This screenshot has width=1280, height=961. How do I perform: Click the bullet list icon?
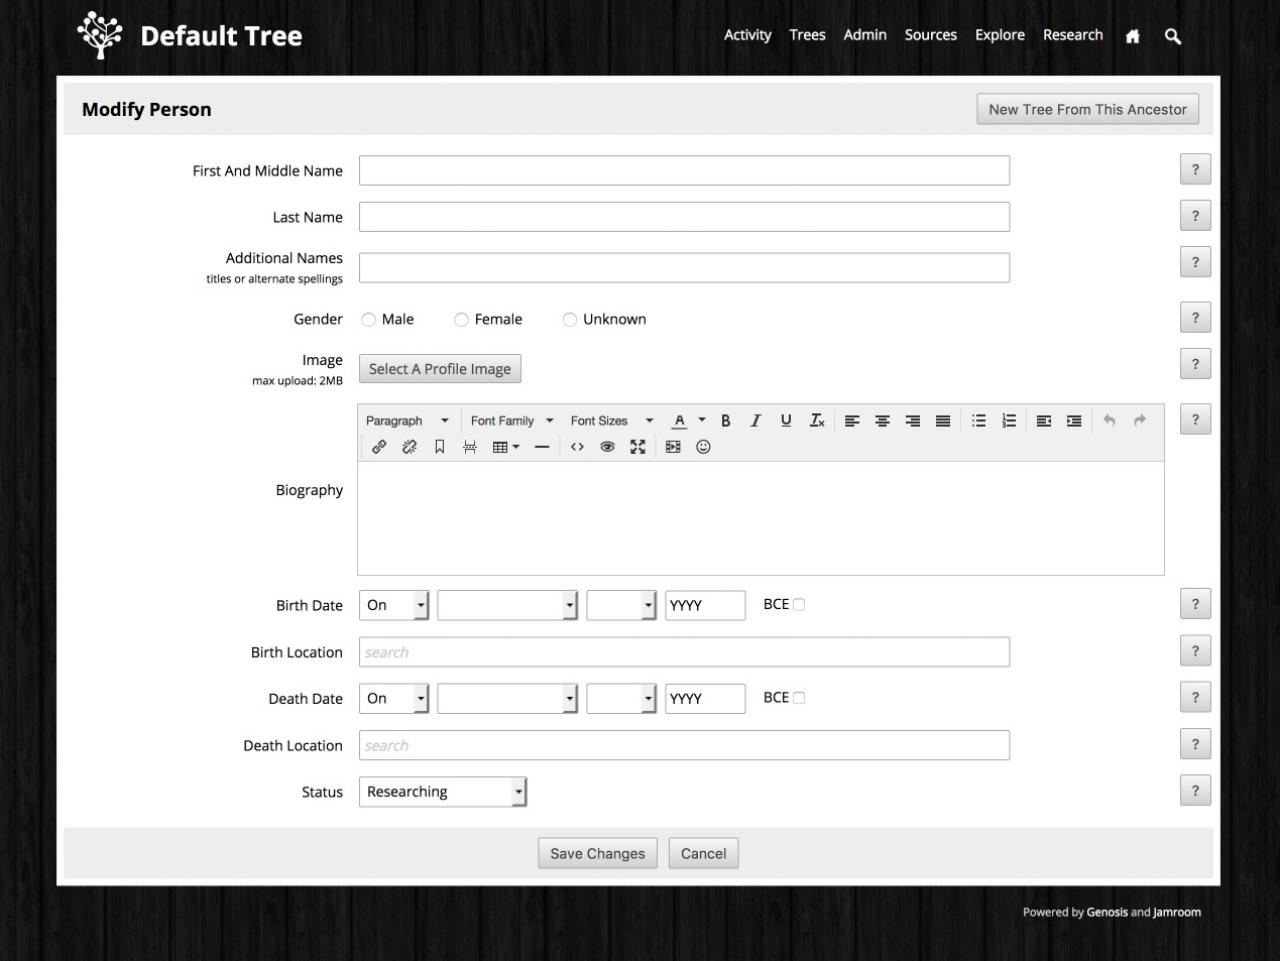[x=979, y=421]
